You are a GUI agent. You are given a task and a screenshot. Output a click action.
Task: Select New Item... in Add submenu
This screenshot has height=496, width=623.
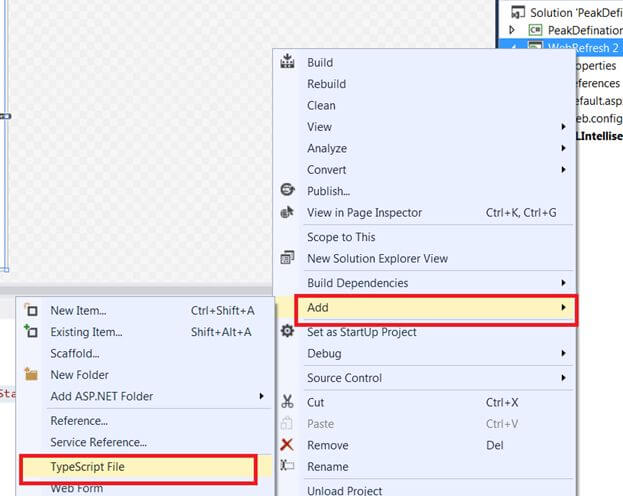145,310
